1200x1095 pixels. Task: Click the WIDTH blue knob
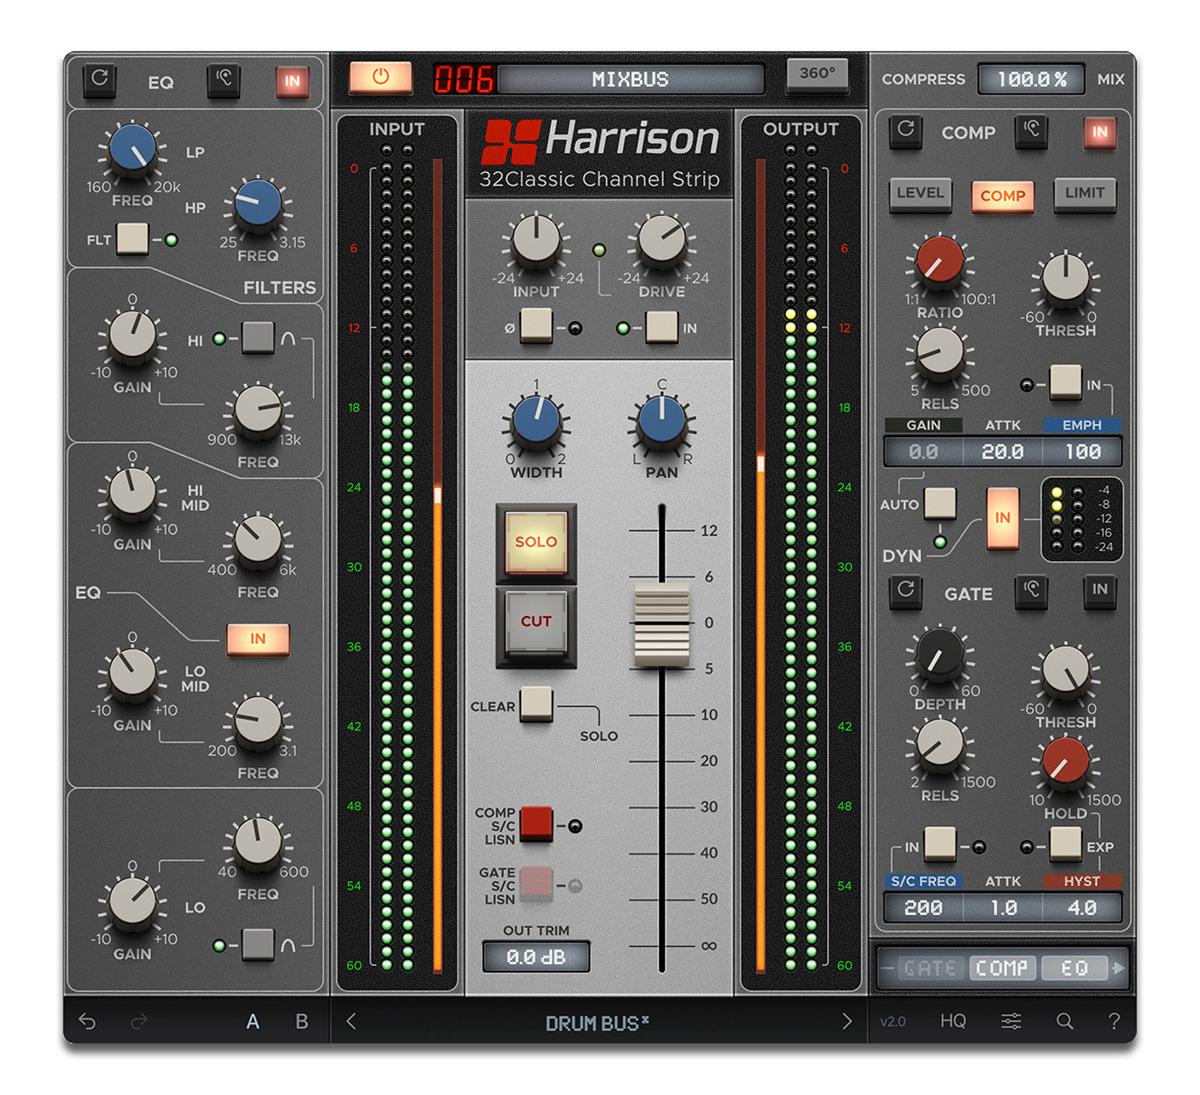point(536,421)
